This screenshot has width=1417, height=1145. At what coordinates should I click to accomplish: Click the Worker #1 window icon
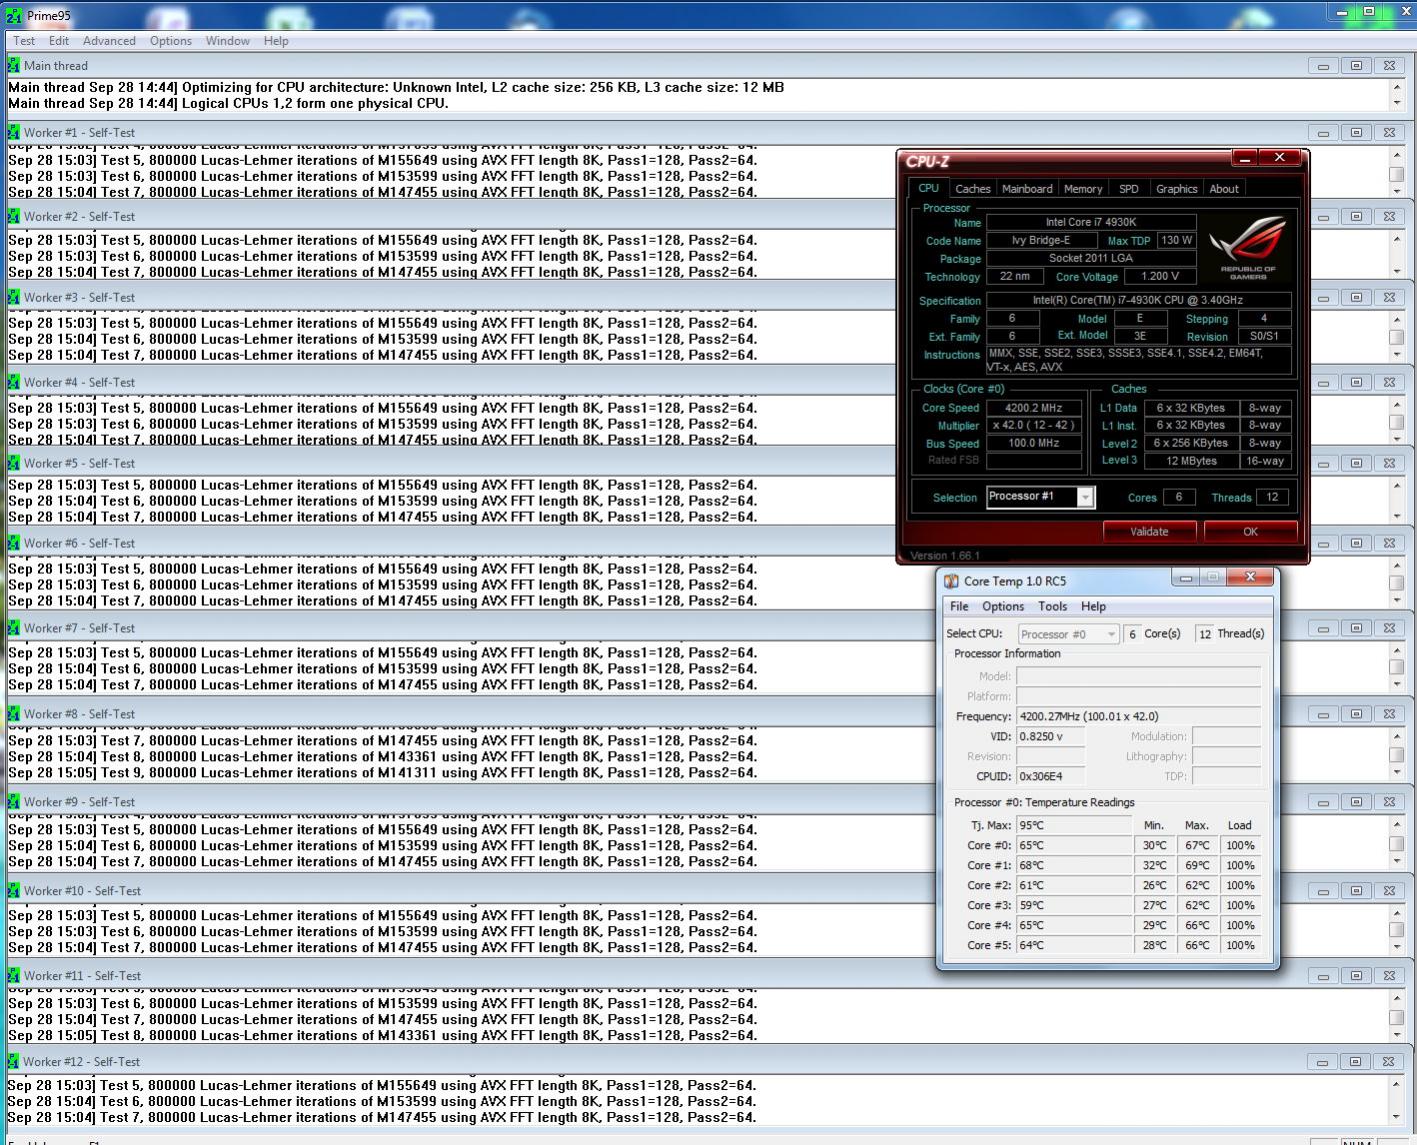14,132
